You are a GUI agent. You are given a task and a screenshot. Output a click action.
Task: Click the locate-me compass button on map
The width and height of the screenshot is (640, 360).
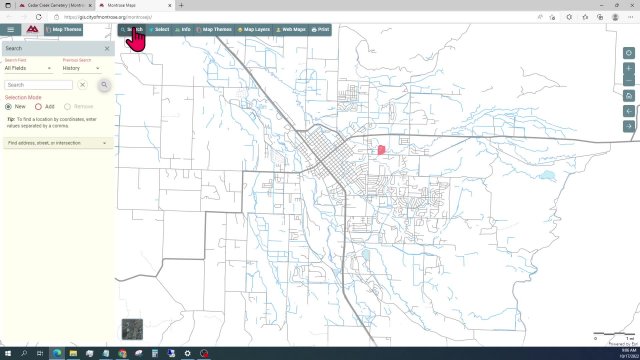click(x=629, y=53)
